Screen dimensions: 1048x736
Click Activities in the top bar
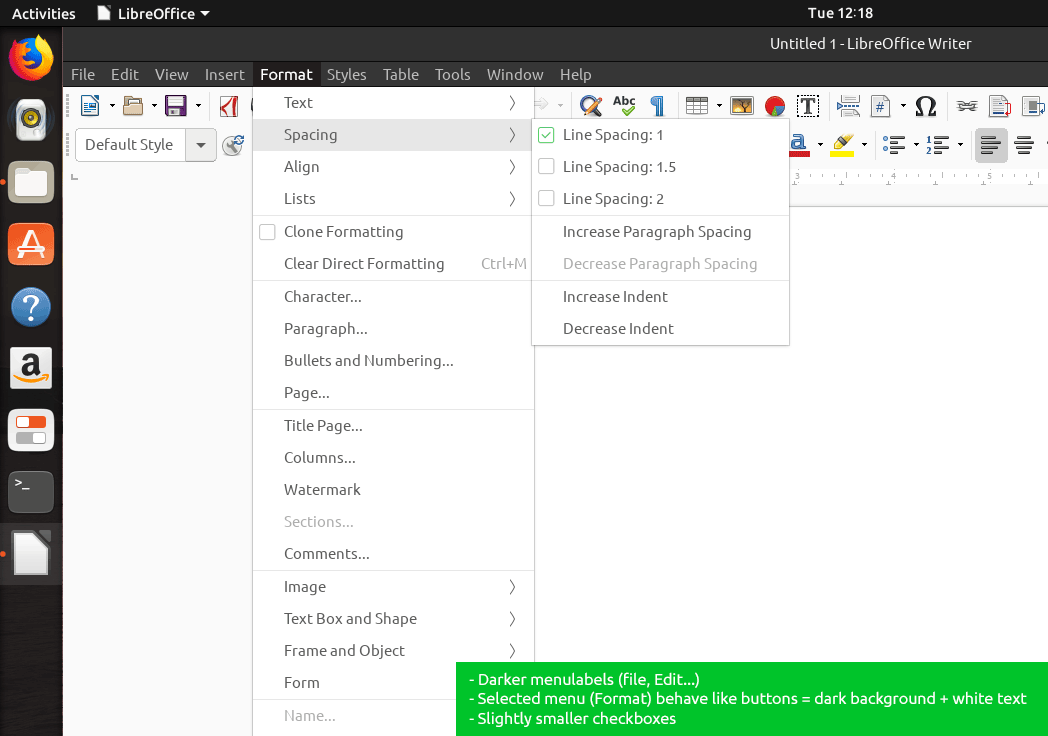tap(43, 13)
